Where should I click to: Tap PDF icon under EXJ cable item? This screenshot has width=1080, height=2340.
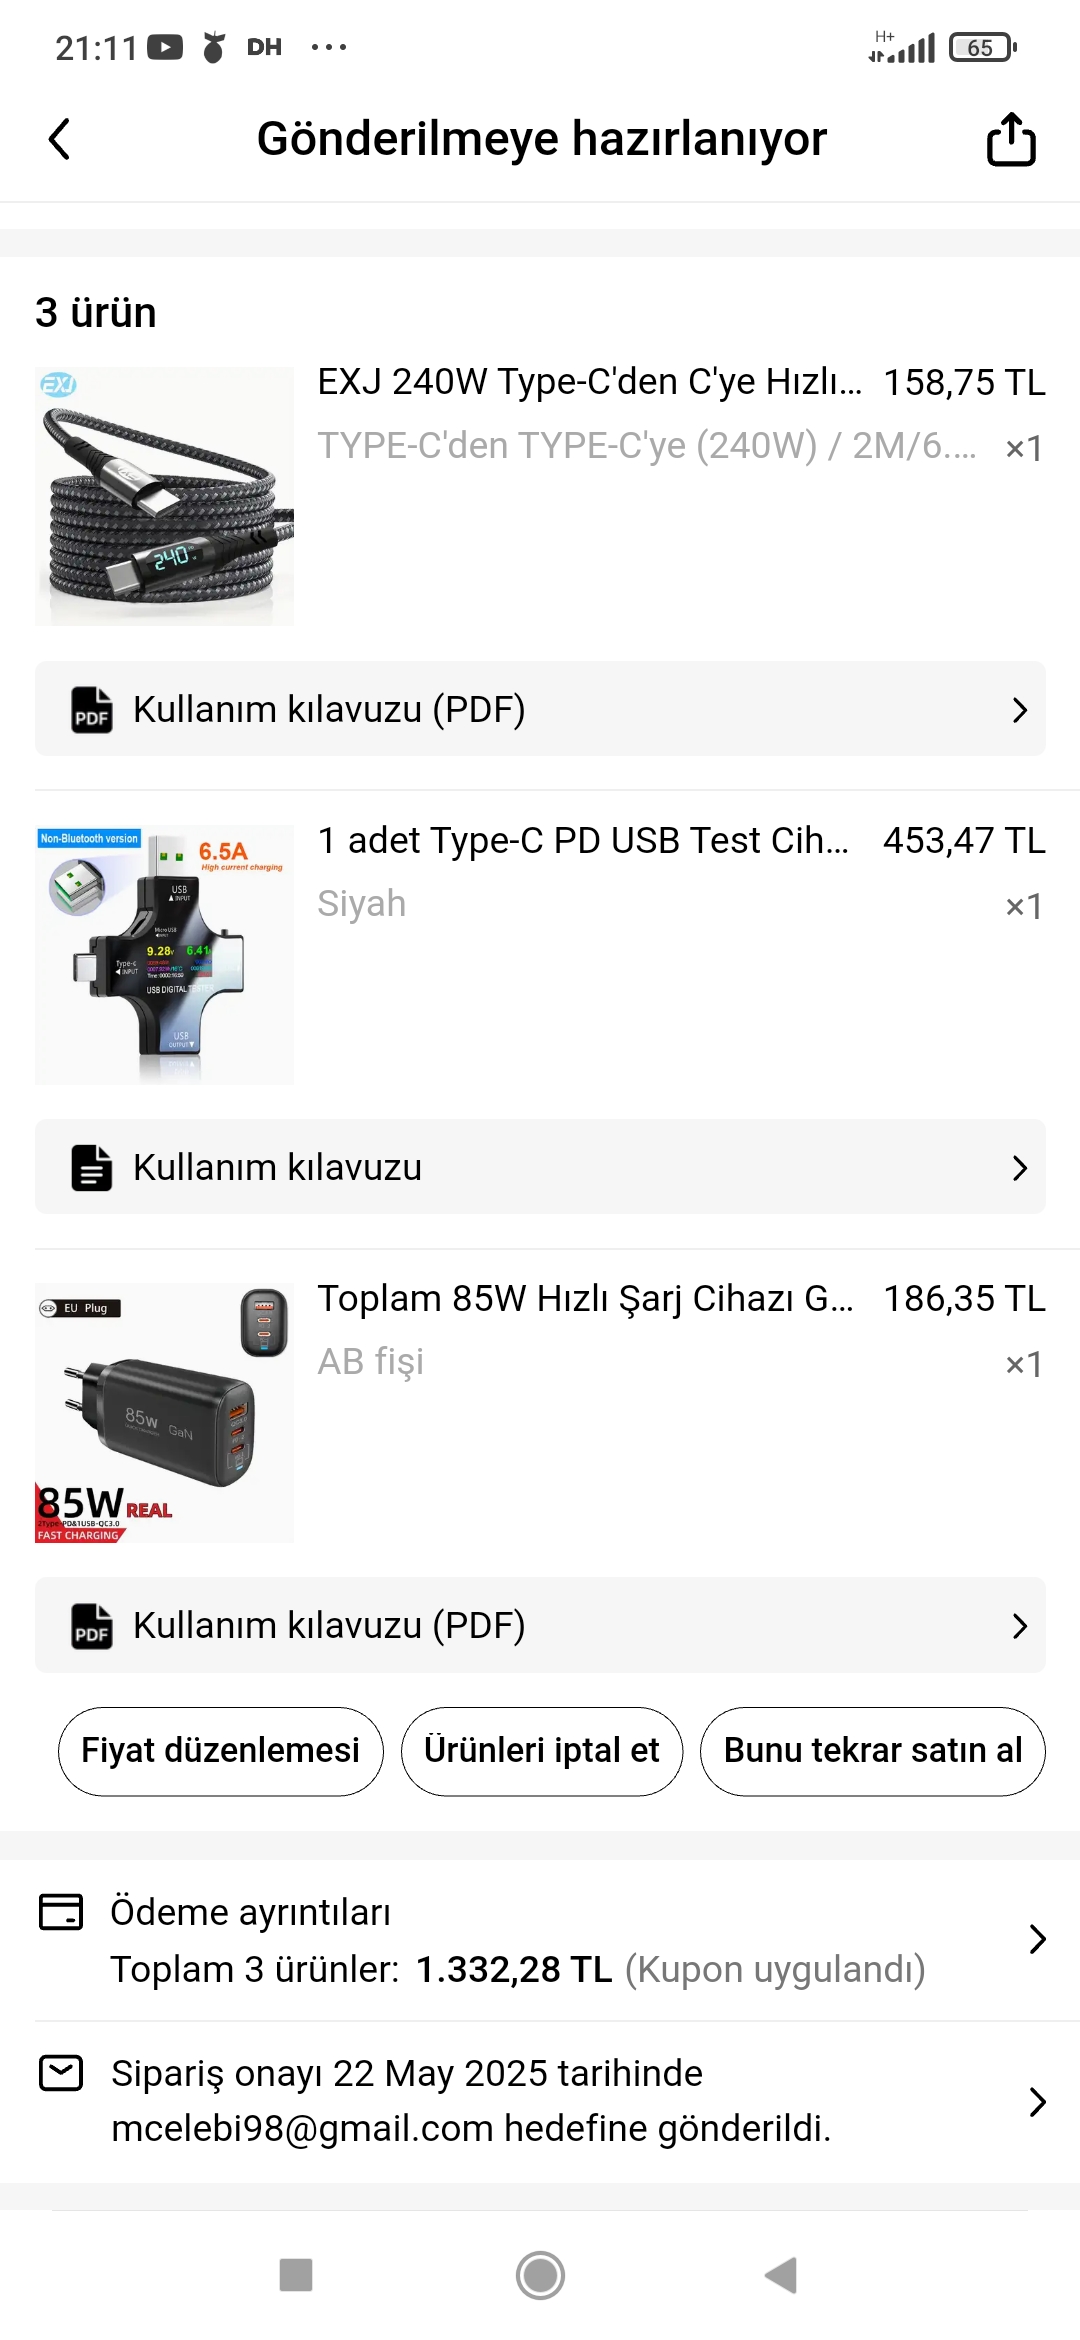[x=92, y=710]
